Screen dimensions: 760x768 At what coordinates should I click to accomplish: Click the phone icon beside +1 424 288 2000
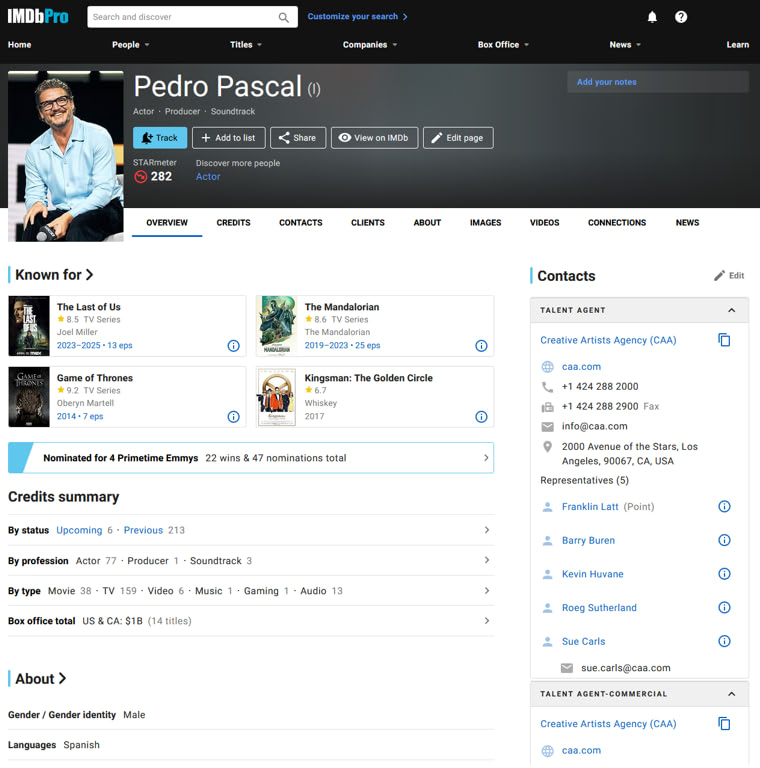[547, 387]
